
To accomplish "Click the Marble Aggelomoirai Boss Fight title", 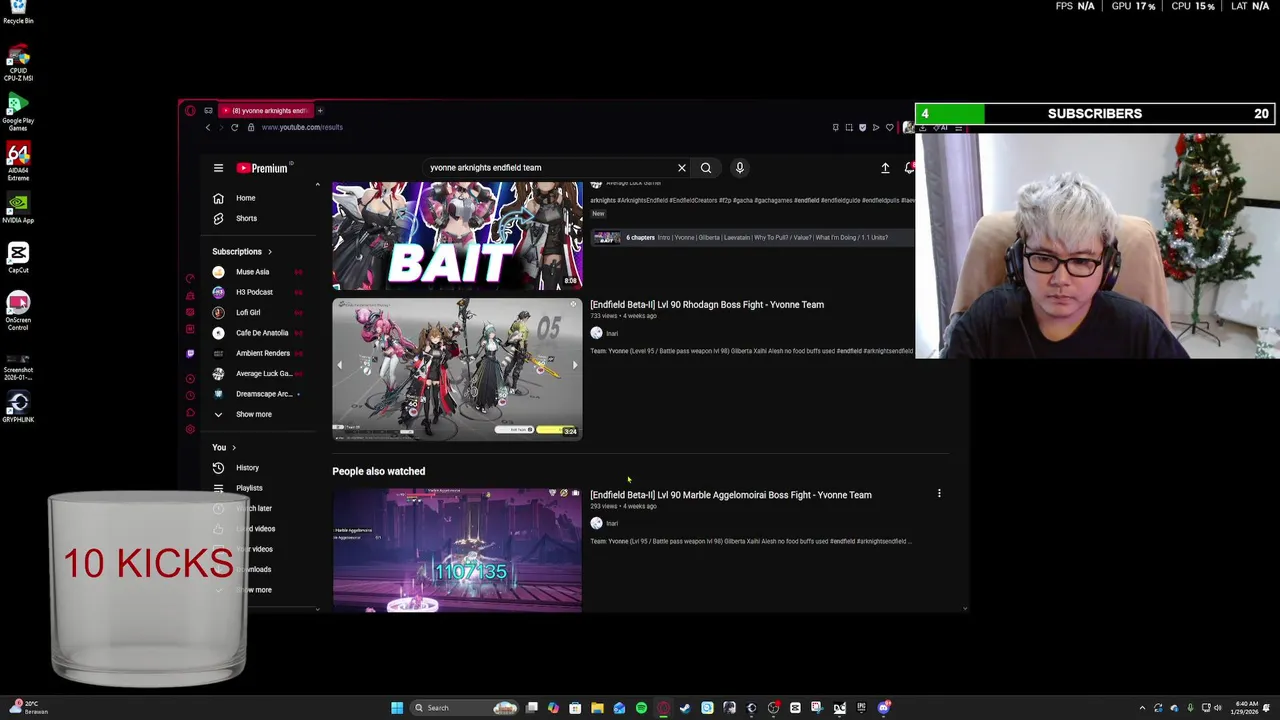I will [x=731, y=495].
